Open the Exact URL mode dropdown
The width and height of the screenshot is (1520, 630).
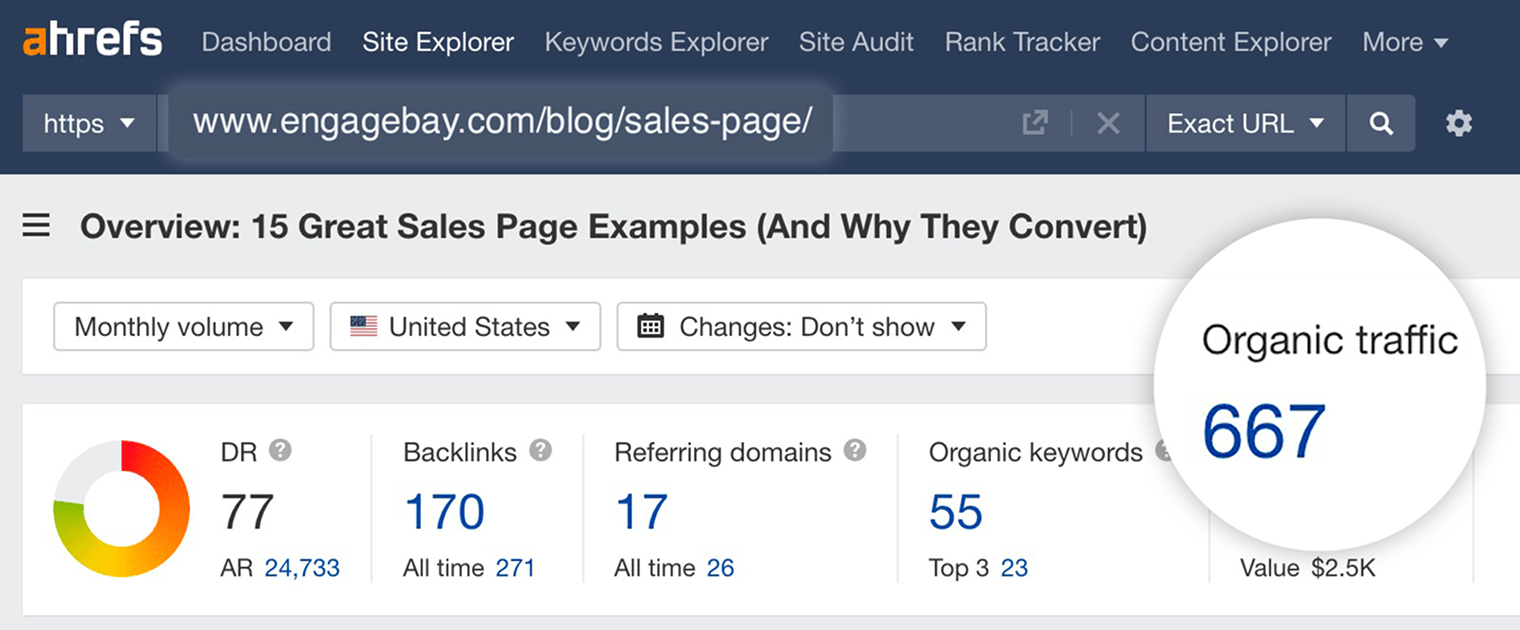1244,123
